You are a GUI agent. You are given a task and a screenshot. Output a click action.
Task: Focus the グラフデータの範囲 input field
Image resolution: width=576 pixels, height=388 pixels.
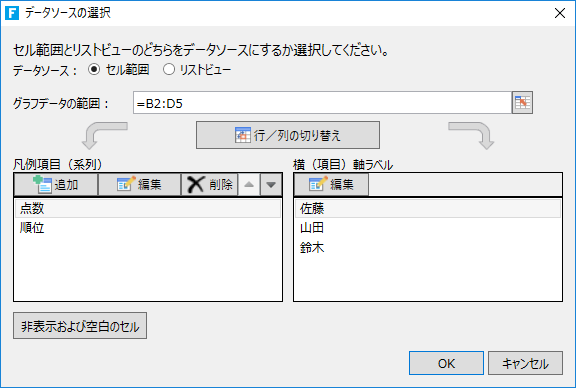point(322,103)
